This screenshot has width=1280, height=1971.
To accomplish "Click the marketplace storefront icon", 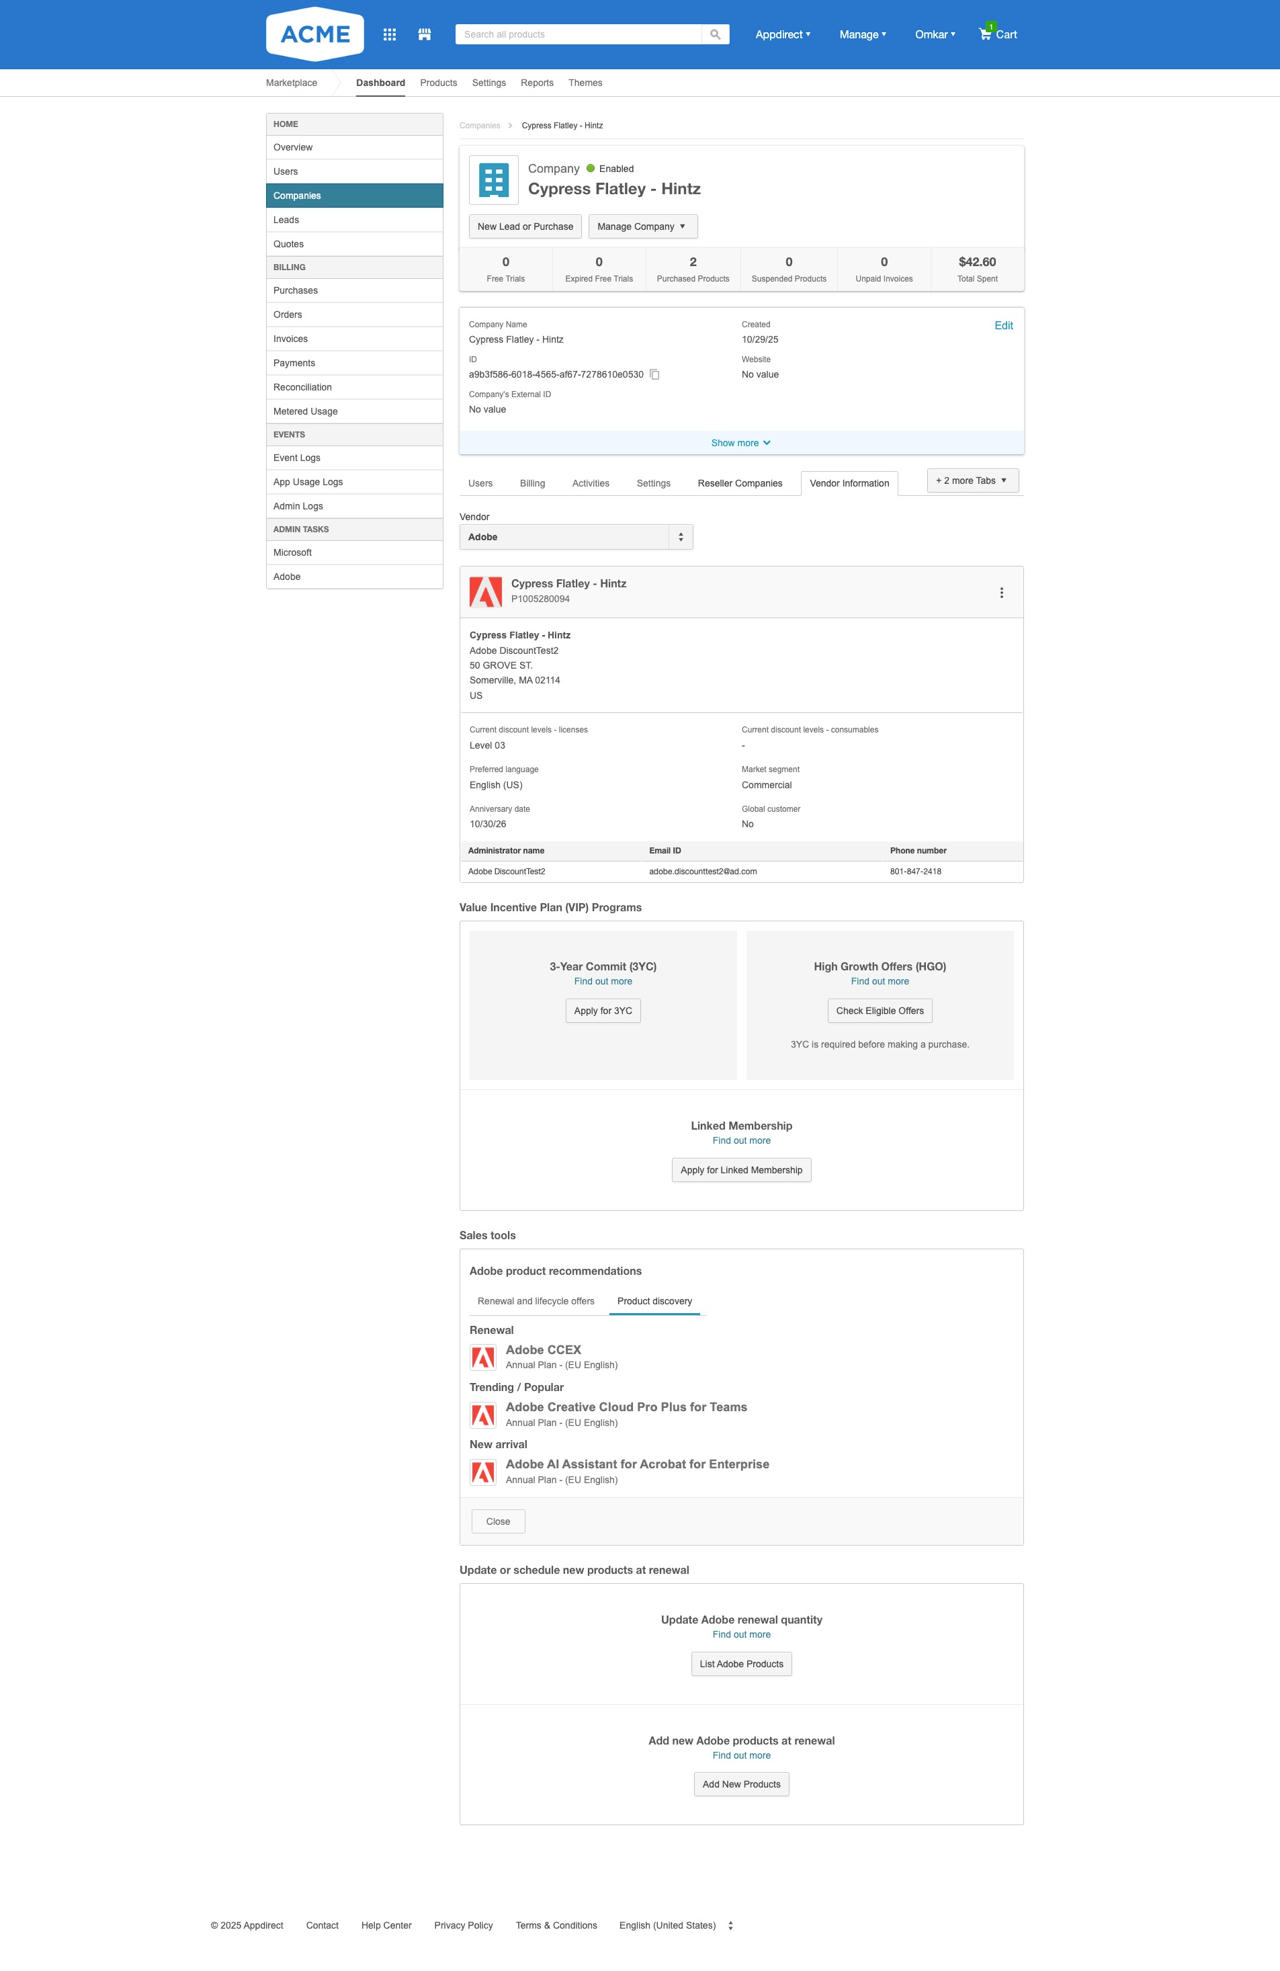I will pyautogui.click(x=425, y=34).
